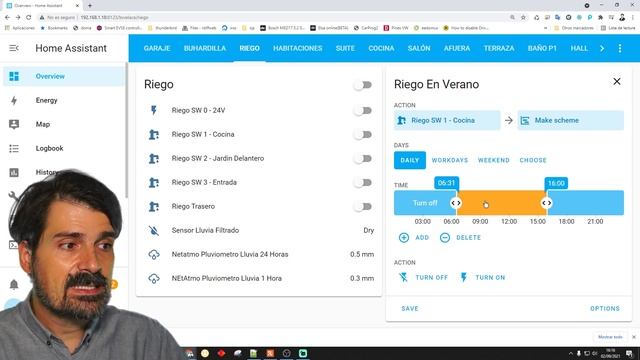
Task: Click the Netatmo Pluviometro Lluvia 24 Horas icon
Action: click(154, 254)
